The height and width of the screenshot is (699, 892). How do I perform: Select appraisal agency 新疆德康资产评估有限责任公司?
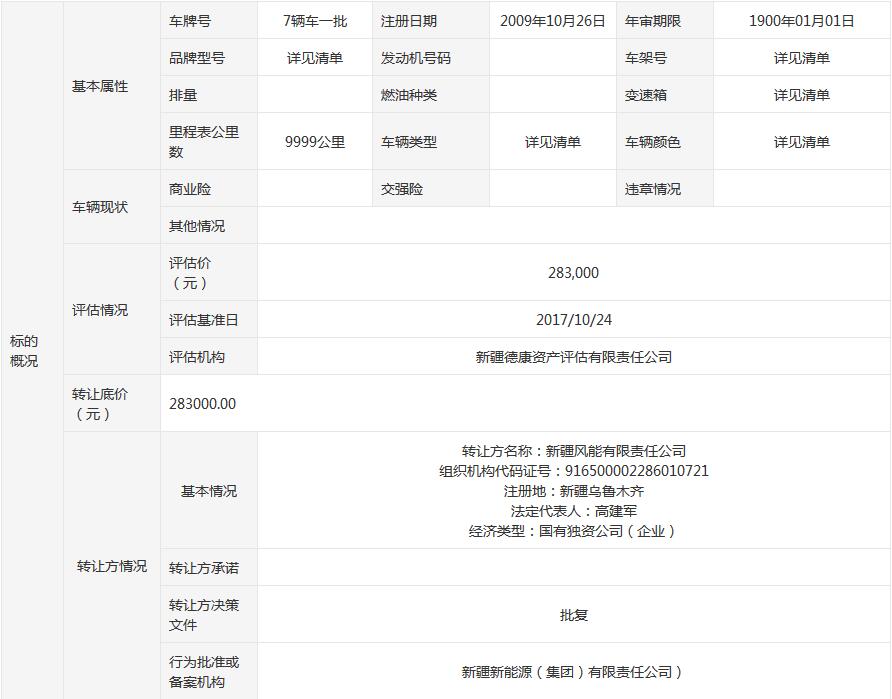(573, 357)
